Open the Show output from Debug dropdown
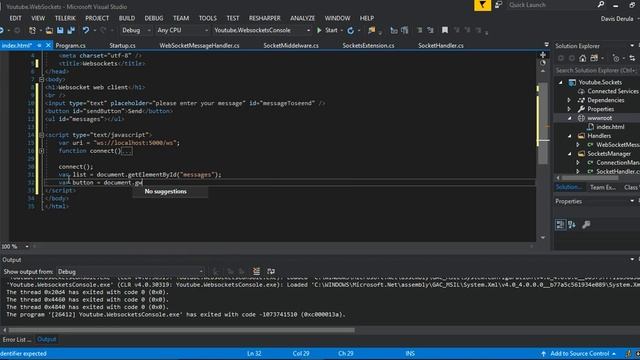The image size is (640, 360). coord(130,271)
